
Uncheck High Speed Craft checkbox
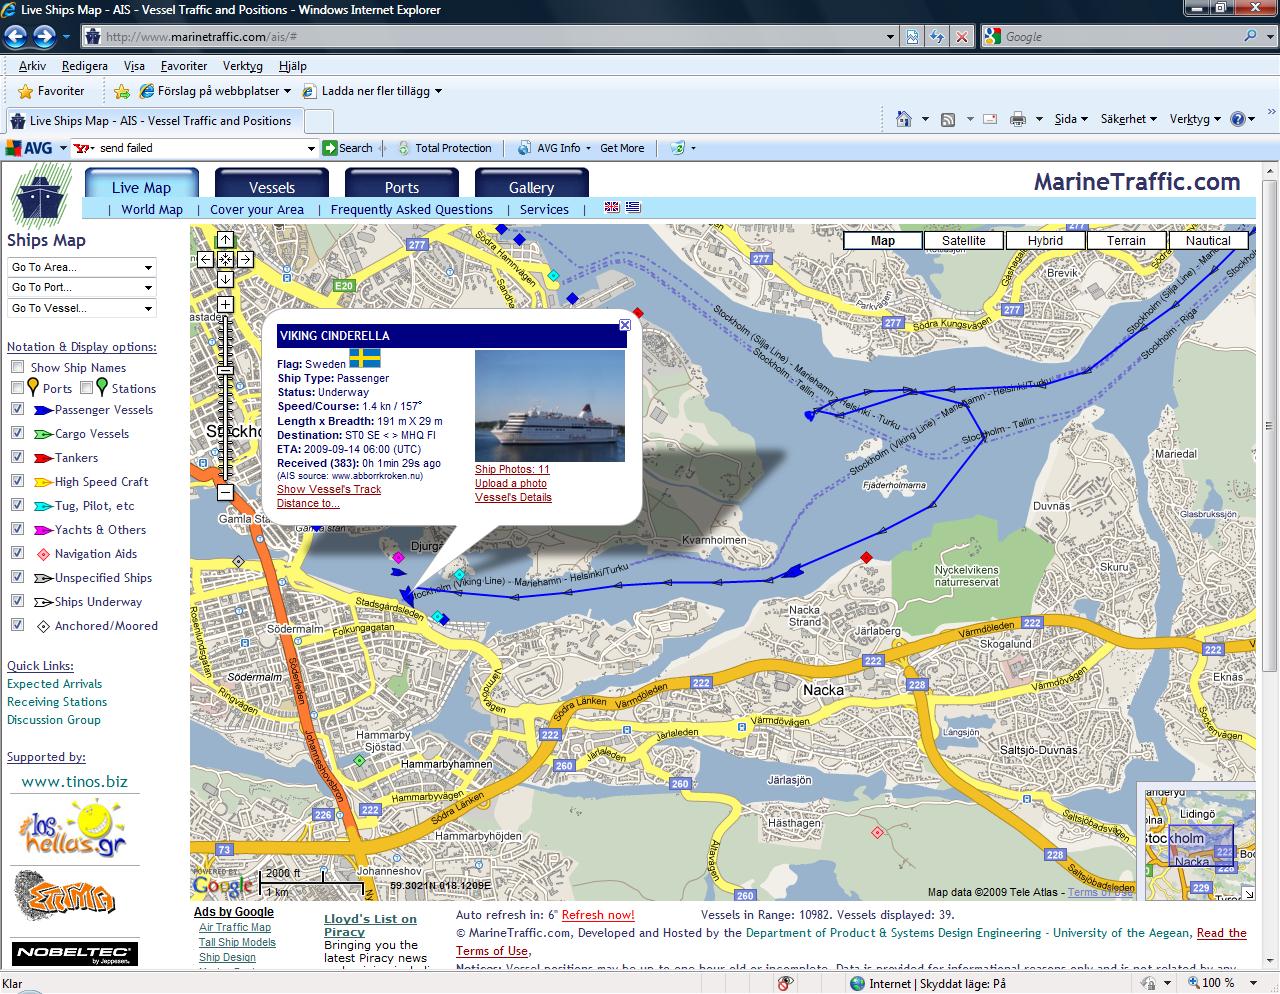pyautogui.click(x=17, y=481)
